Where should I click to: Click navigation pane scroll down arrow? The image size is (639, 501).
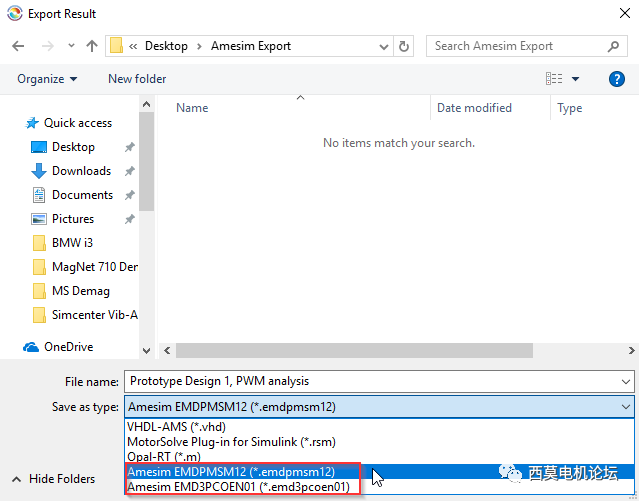[x=146, y=351]
